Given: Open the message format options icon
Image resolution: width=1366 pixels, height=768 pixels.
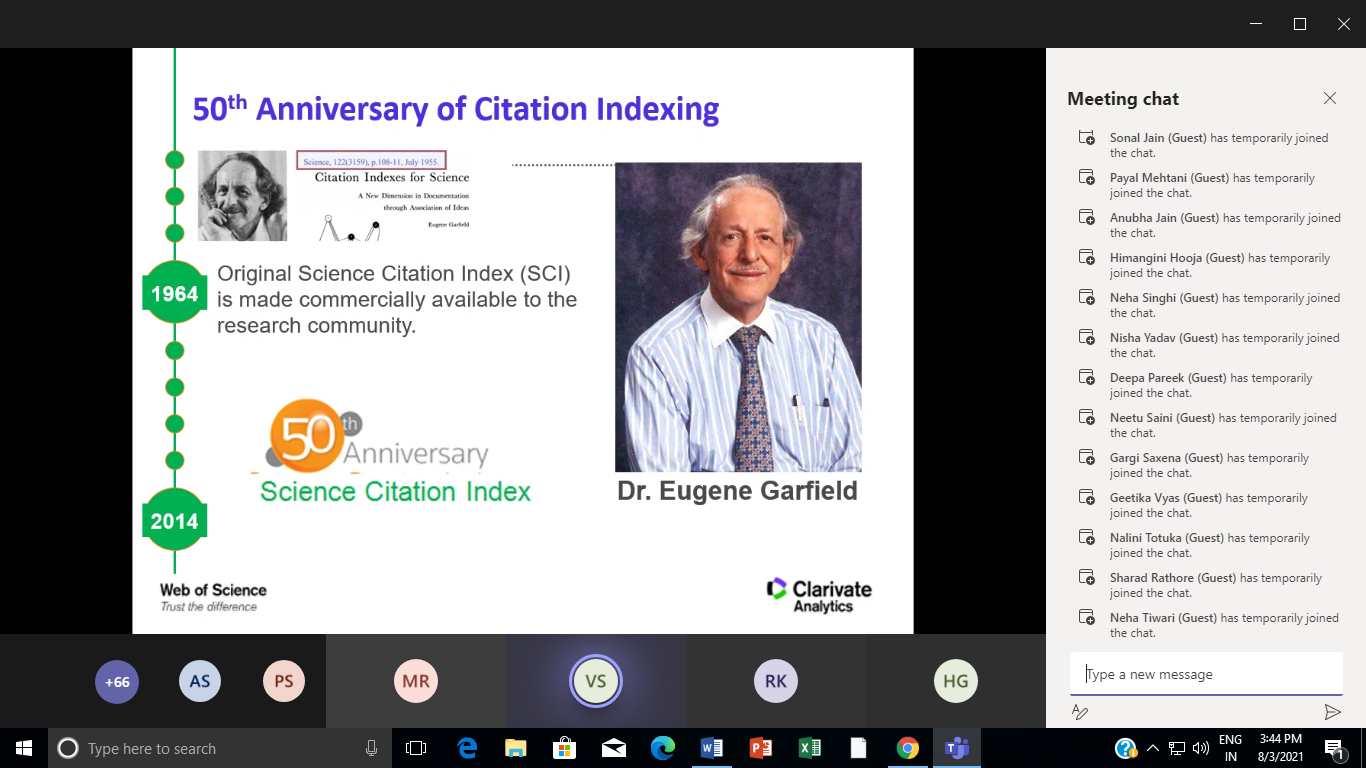Looking at the screenshot, I should 1080,712.
